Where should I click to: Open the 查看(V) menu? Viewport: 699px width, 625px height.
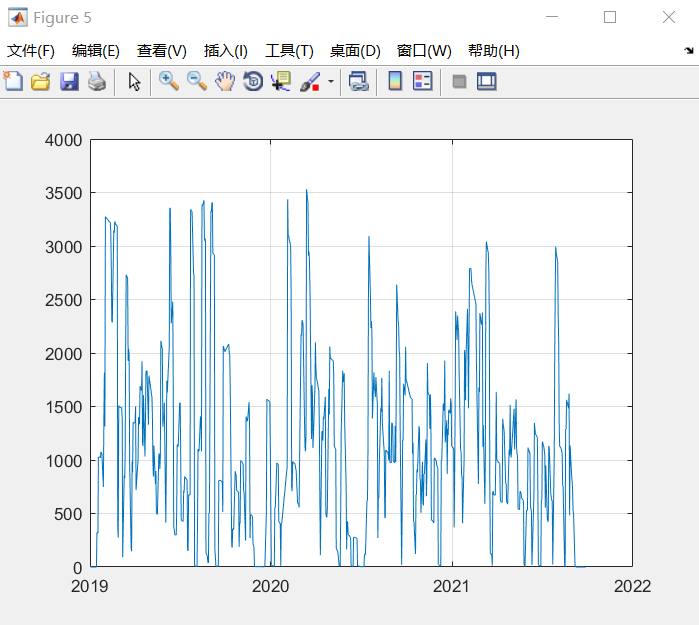[x=161, y=51]
